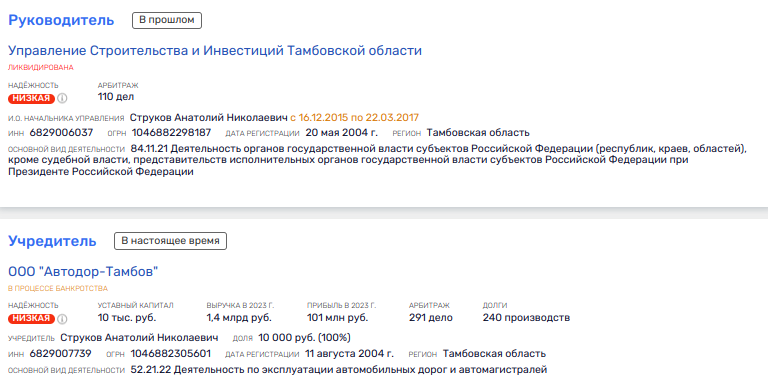Click the share value "10 000 руб. (100%)"
Viewport: 768px width, 389px height.
305,338
